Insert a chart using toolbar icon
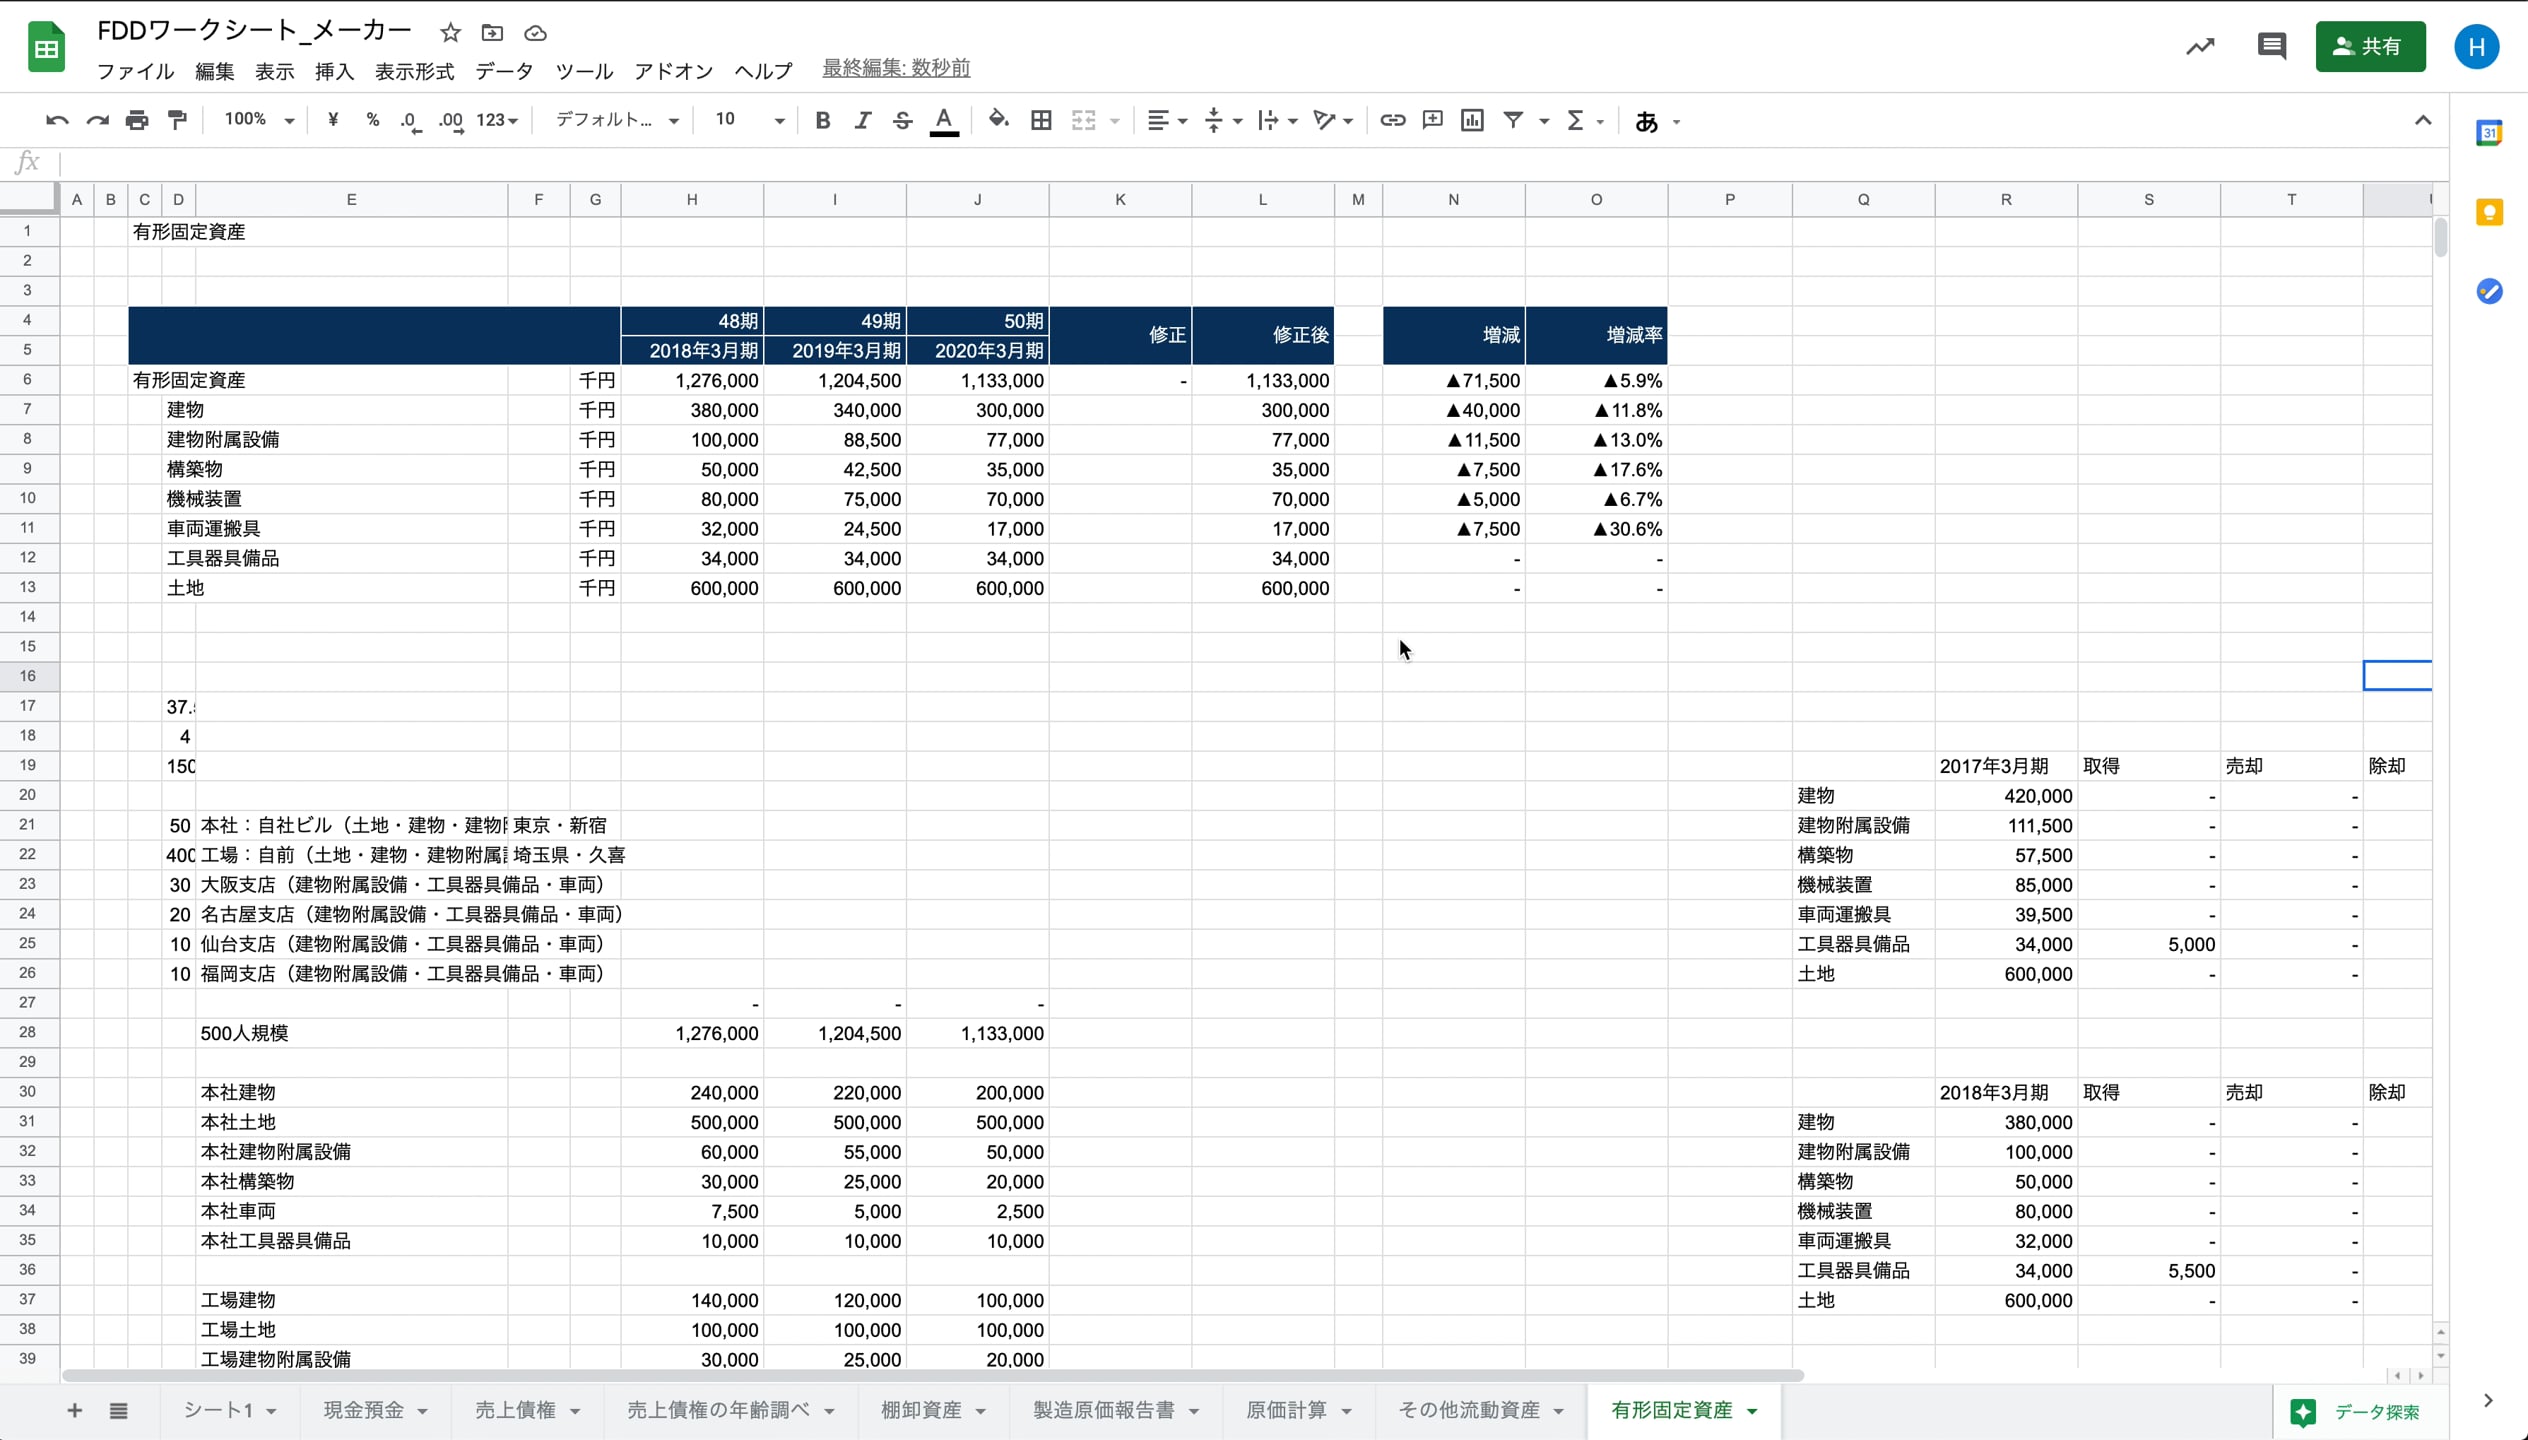The height and width of the screenshot is (1440, 2528). coord(1472,121)
